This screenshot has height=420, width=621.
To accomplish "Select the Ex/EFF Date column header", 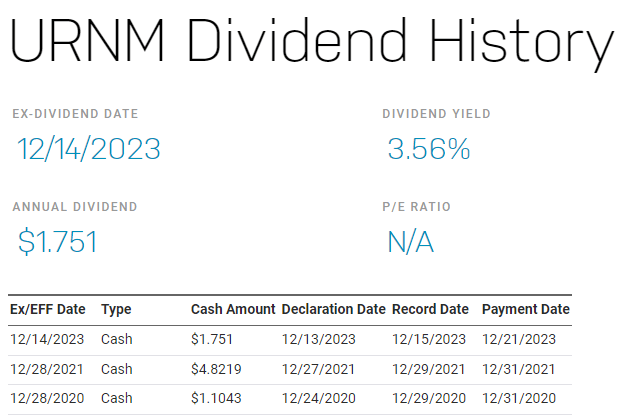I will tap(48, 309).
